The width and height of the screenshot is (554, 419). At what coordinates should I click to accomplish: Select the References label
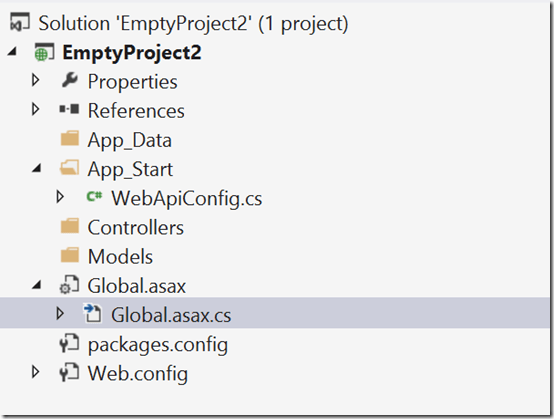136,111
